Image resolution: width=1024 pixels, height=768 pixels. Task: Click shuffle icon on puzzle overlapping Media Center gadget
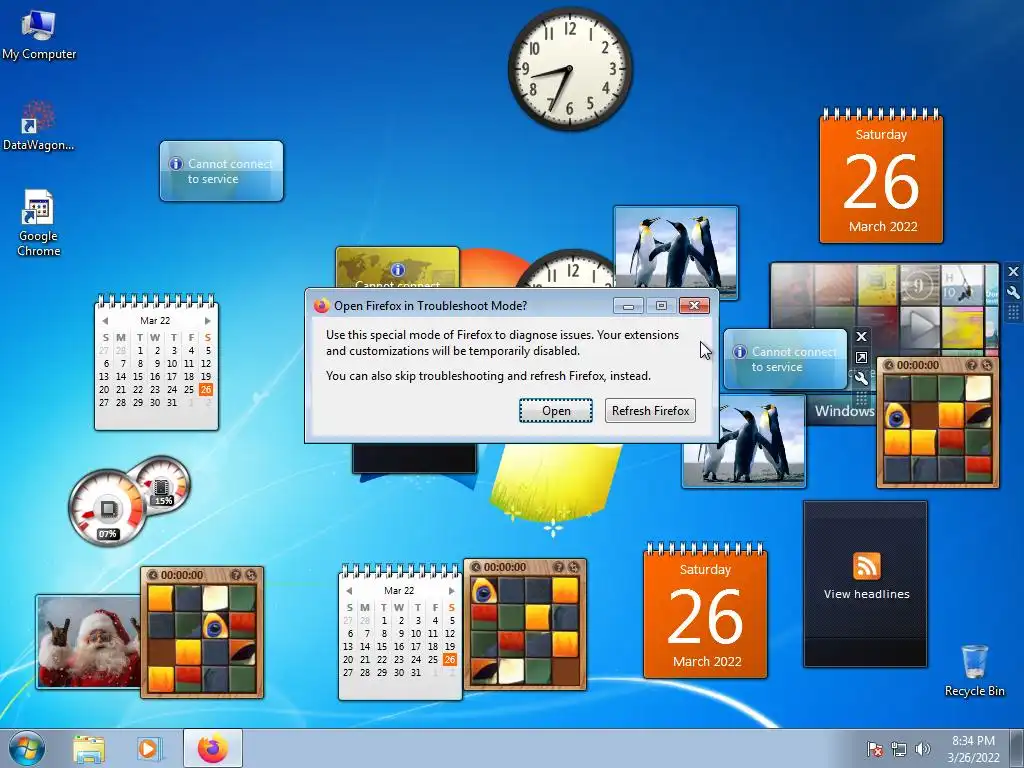(x=987, y=365)
